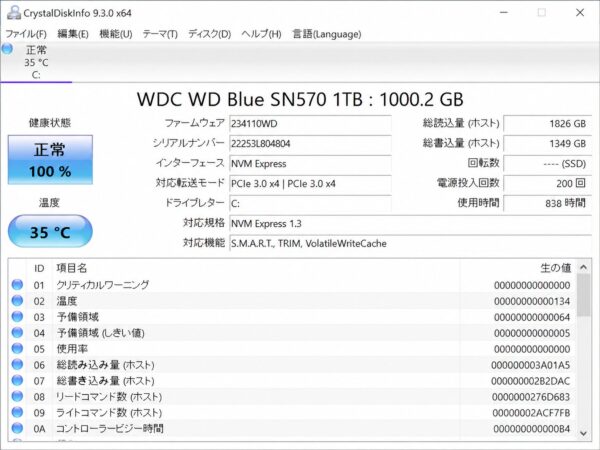Click status orb for 02 温度 row
Viewport: 600px width, 450px height.
(x=17, y=300)
